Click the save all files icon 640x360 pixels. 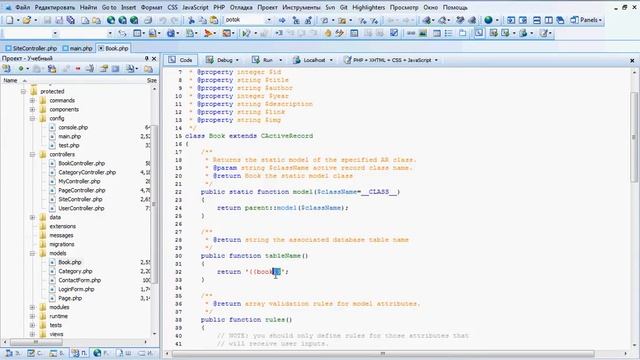pos(71,20)
